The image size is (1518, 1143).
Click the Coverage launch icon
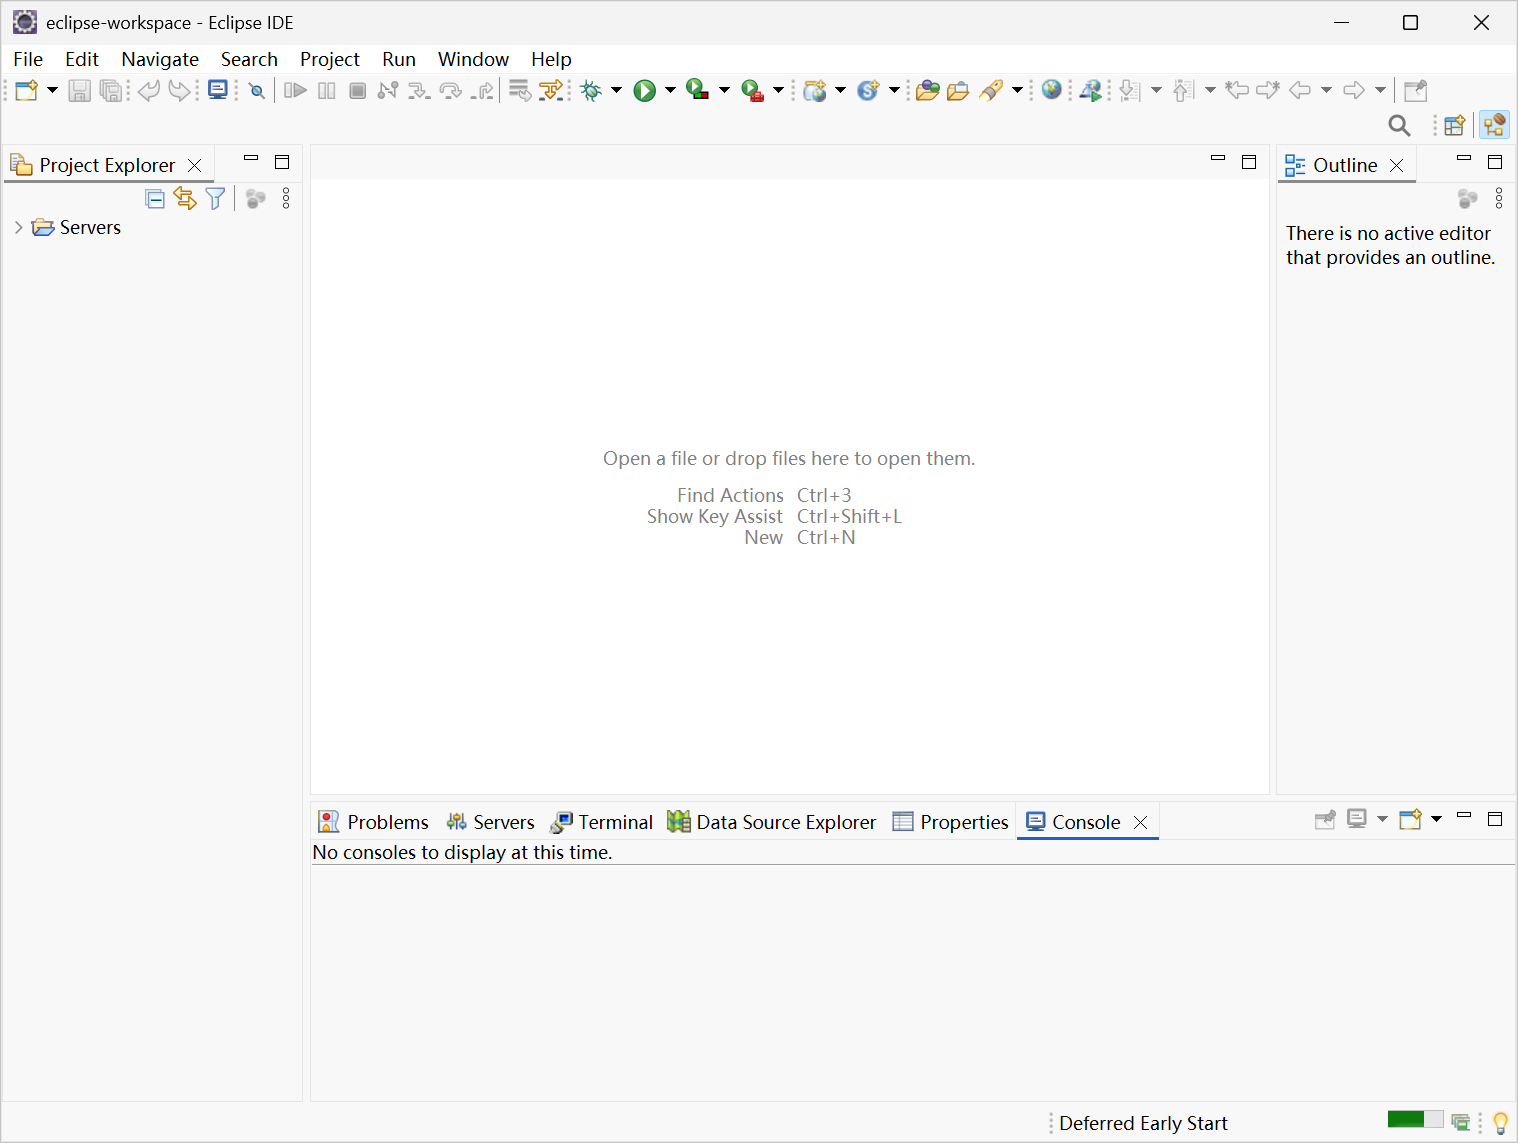point(698,91)
